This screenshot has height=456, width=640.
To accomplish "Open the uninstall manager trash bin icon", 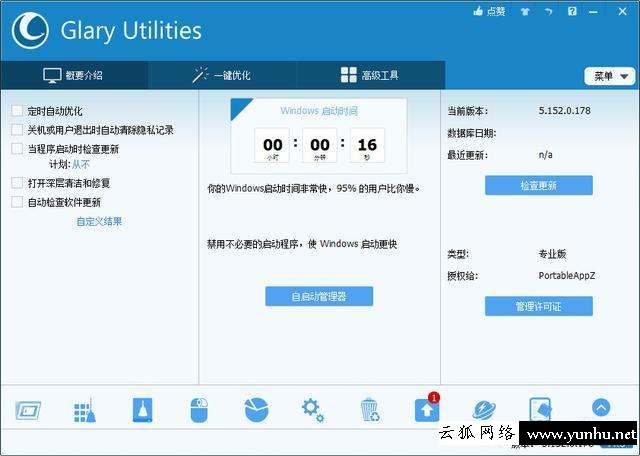I will [x=370, y=410].
